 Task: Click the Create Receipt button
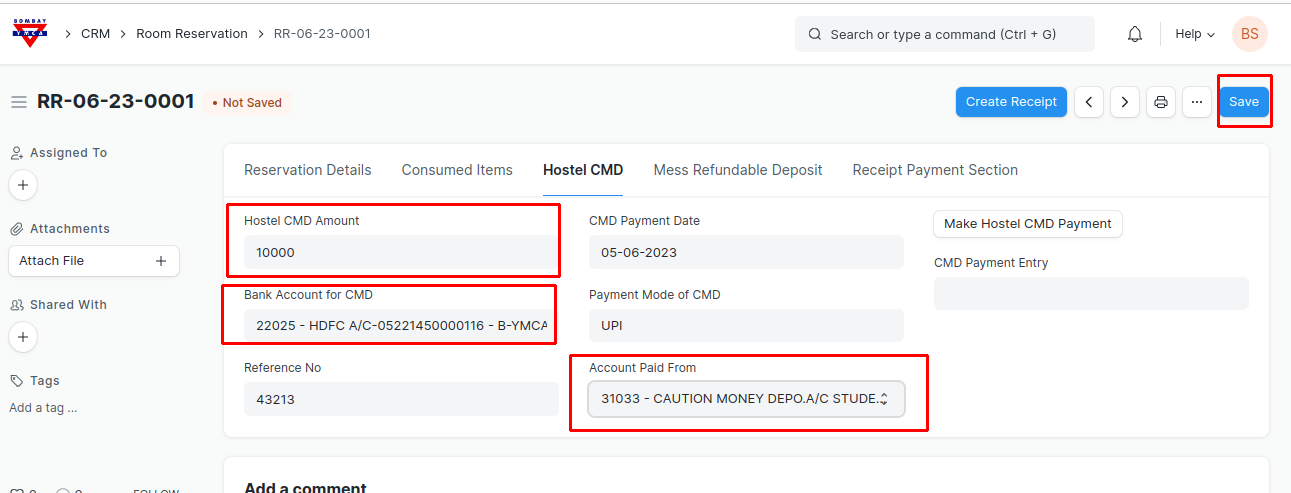click(1011, 102)
